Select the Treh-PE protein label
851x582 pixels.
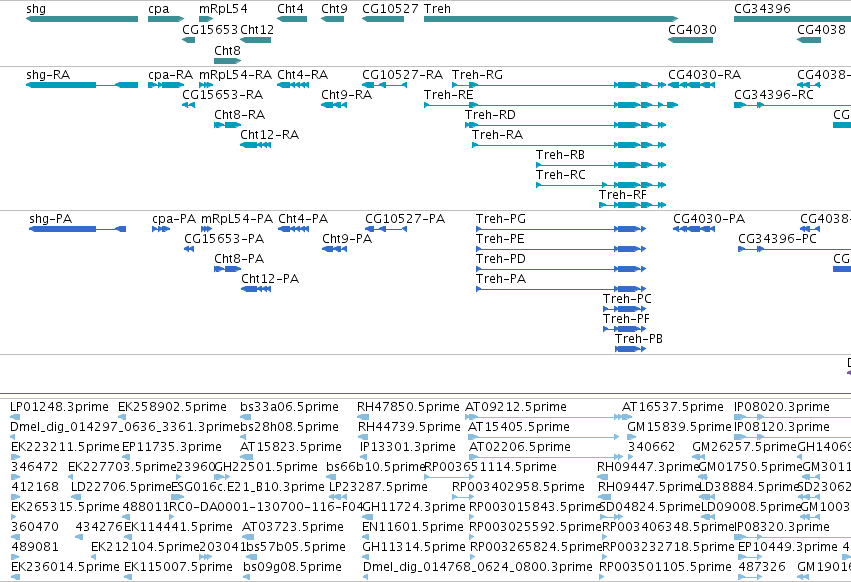coord(500,239)
